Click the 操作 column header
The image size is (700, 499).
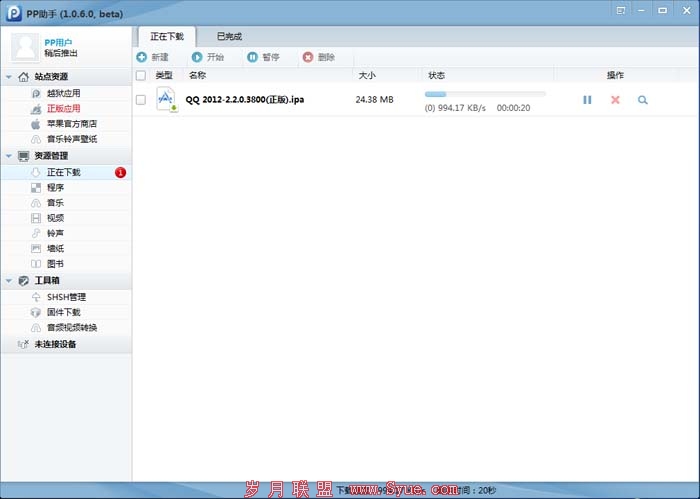615,75
